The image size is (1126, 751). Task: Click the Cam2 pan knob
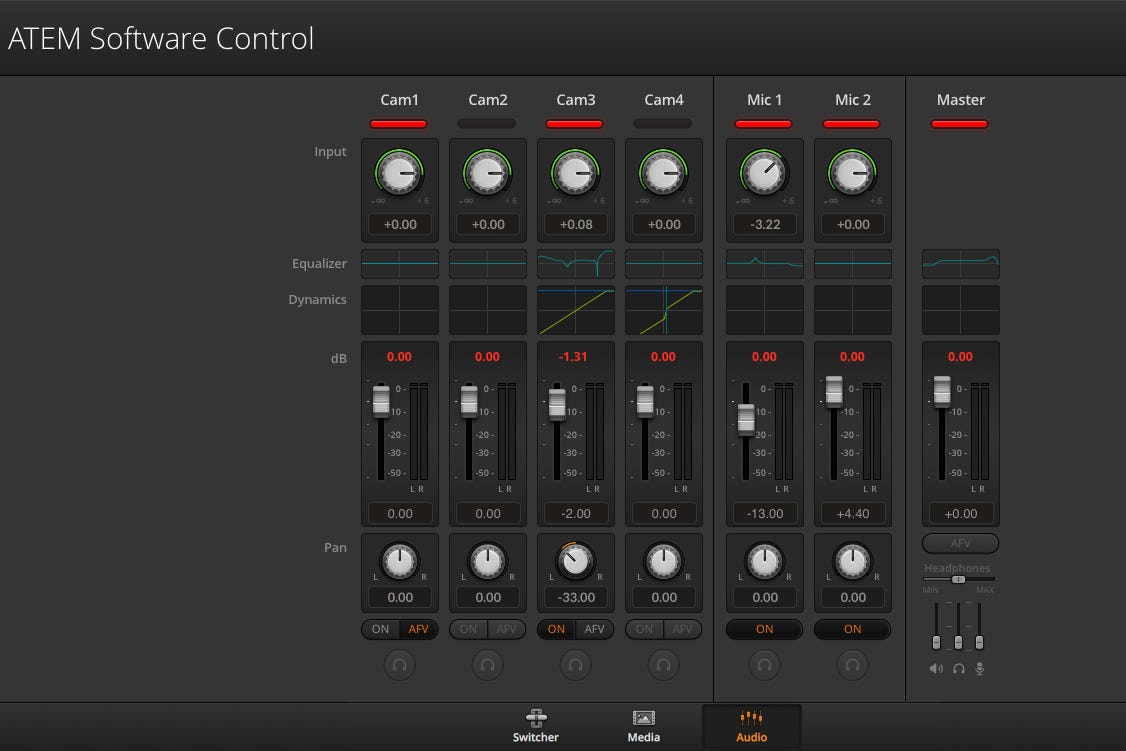[x=488, y=561]
